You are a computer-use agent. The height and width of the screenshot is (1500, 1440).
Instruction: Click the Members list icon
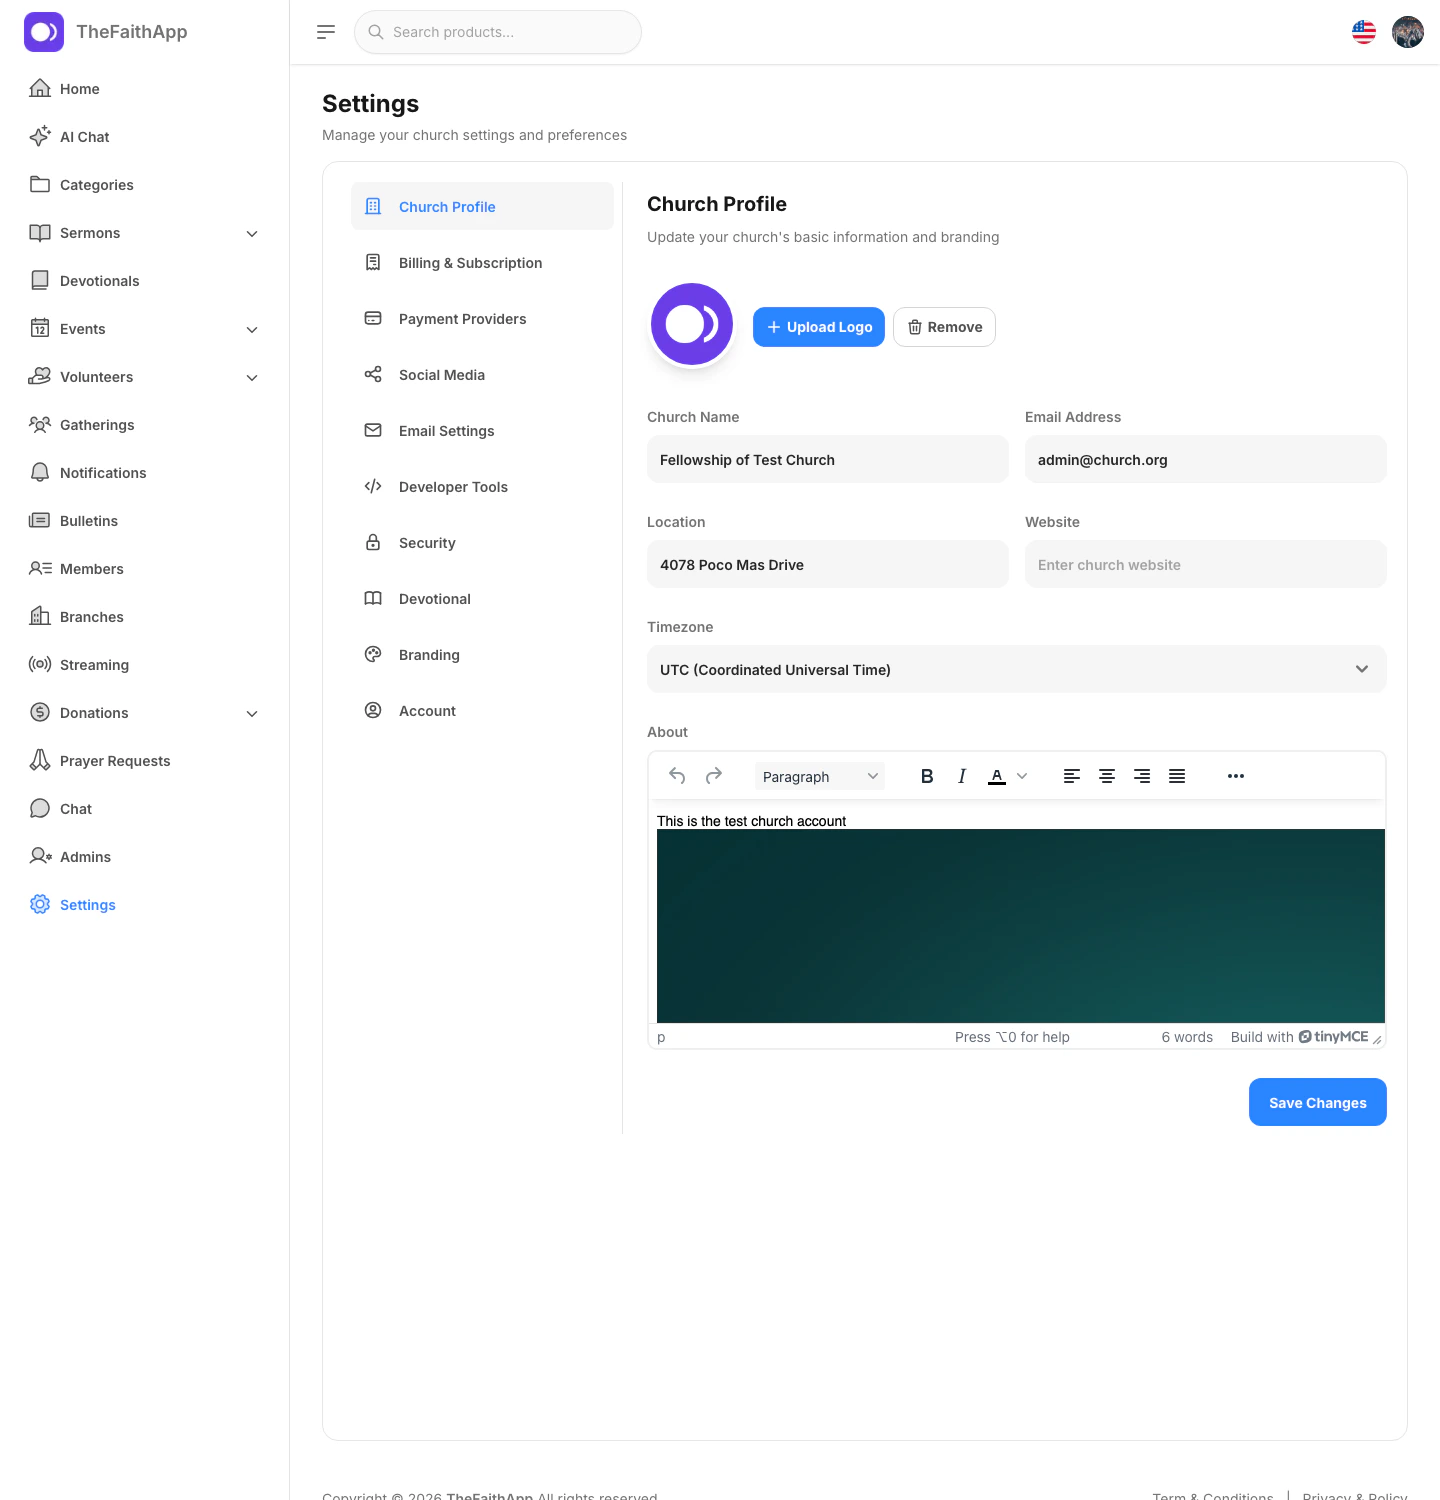(x=40, y=568)
